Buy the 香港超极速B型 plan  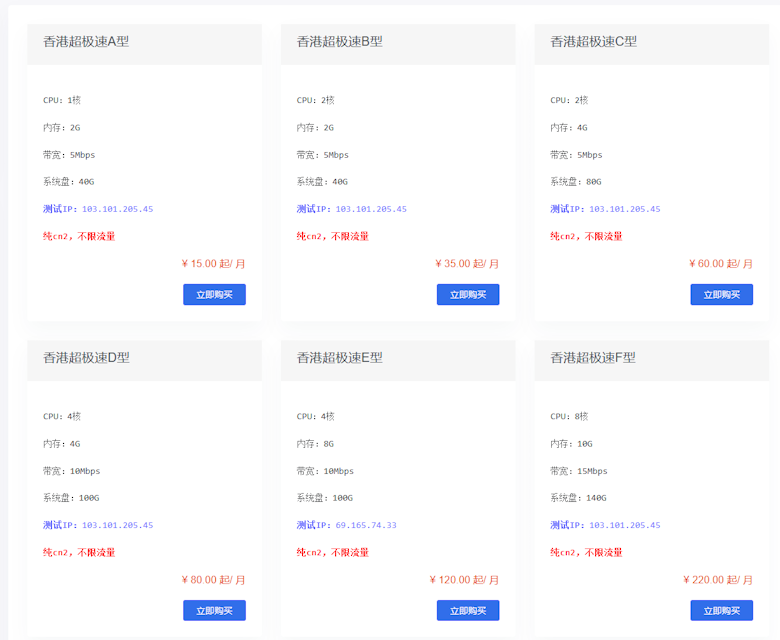coord(467,295)
